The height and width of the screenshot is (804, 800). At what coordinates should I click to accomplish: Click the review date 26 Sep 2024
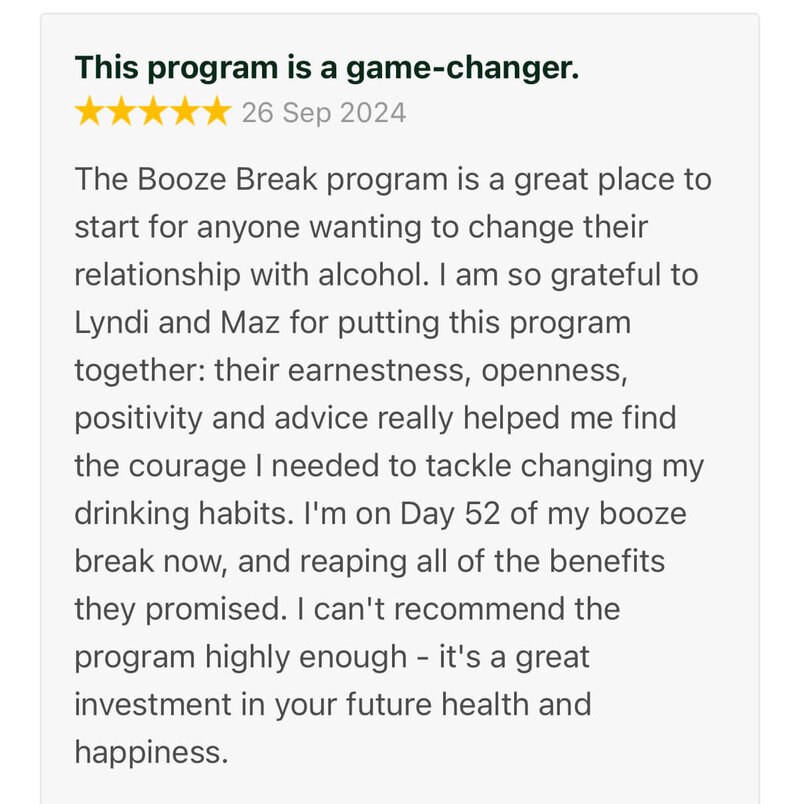[324, 113]
